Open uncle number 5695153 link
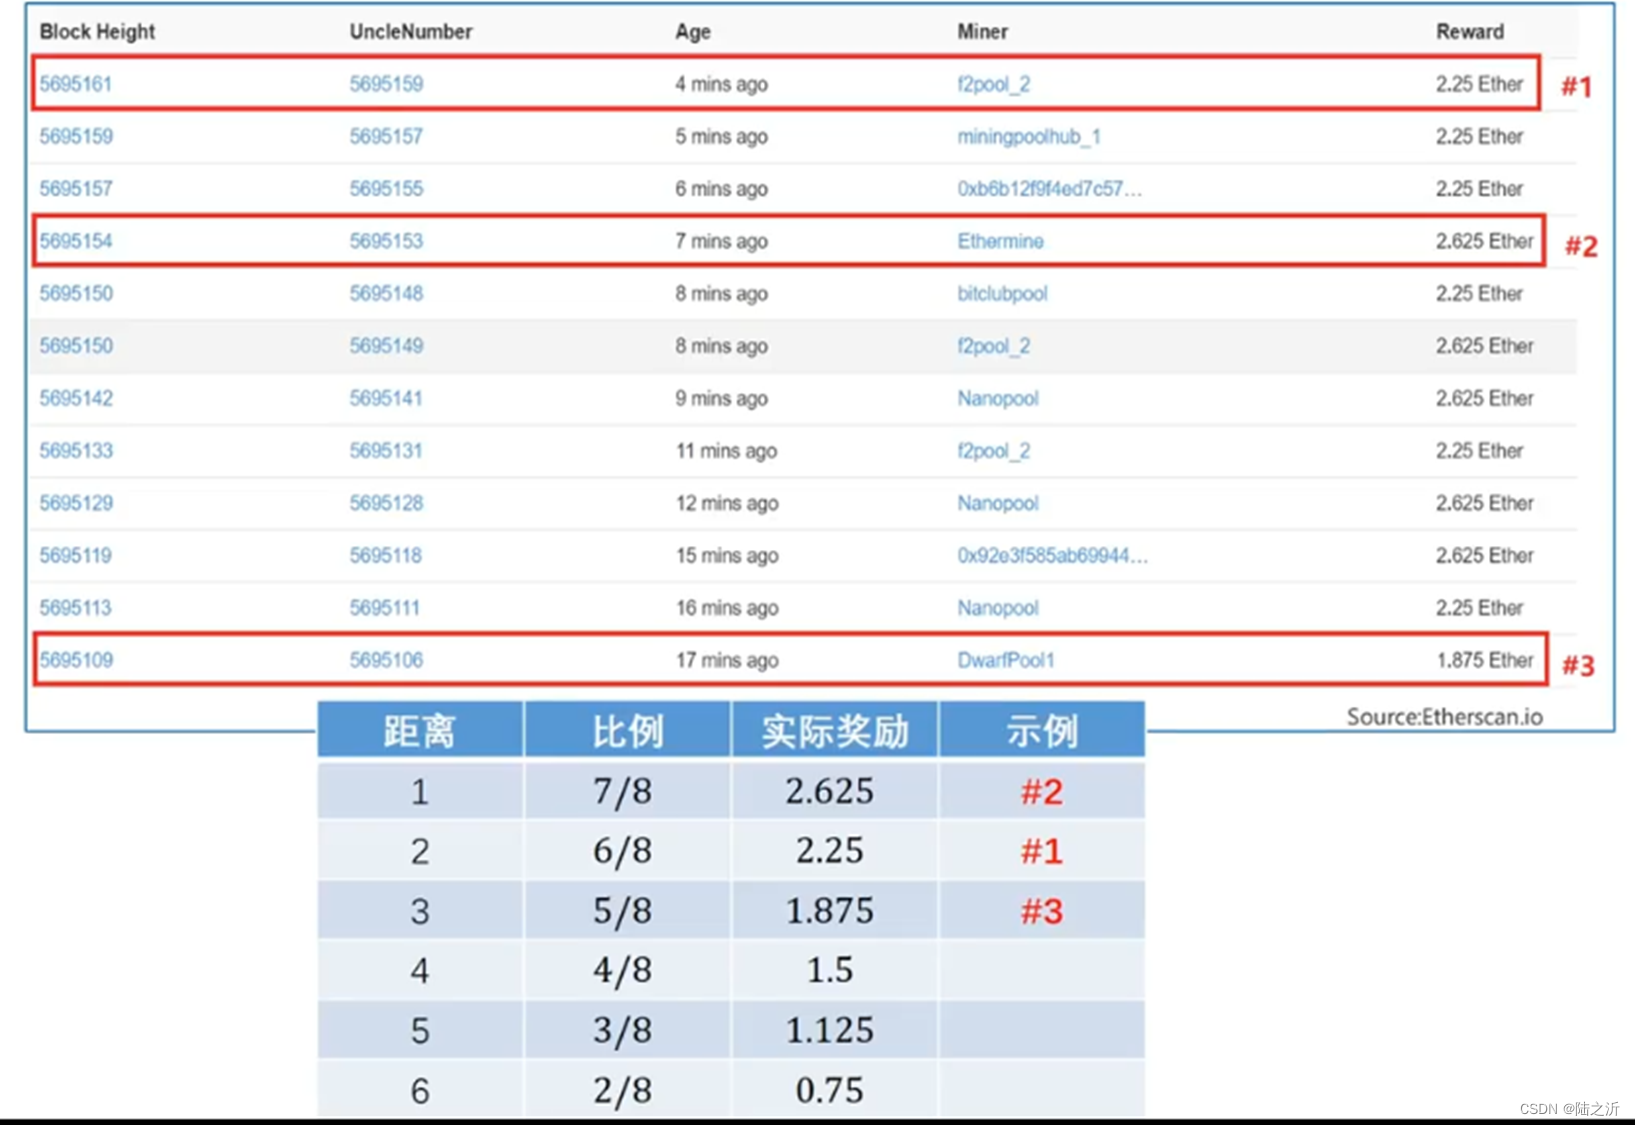 [386, 241]
